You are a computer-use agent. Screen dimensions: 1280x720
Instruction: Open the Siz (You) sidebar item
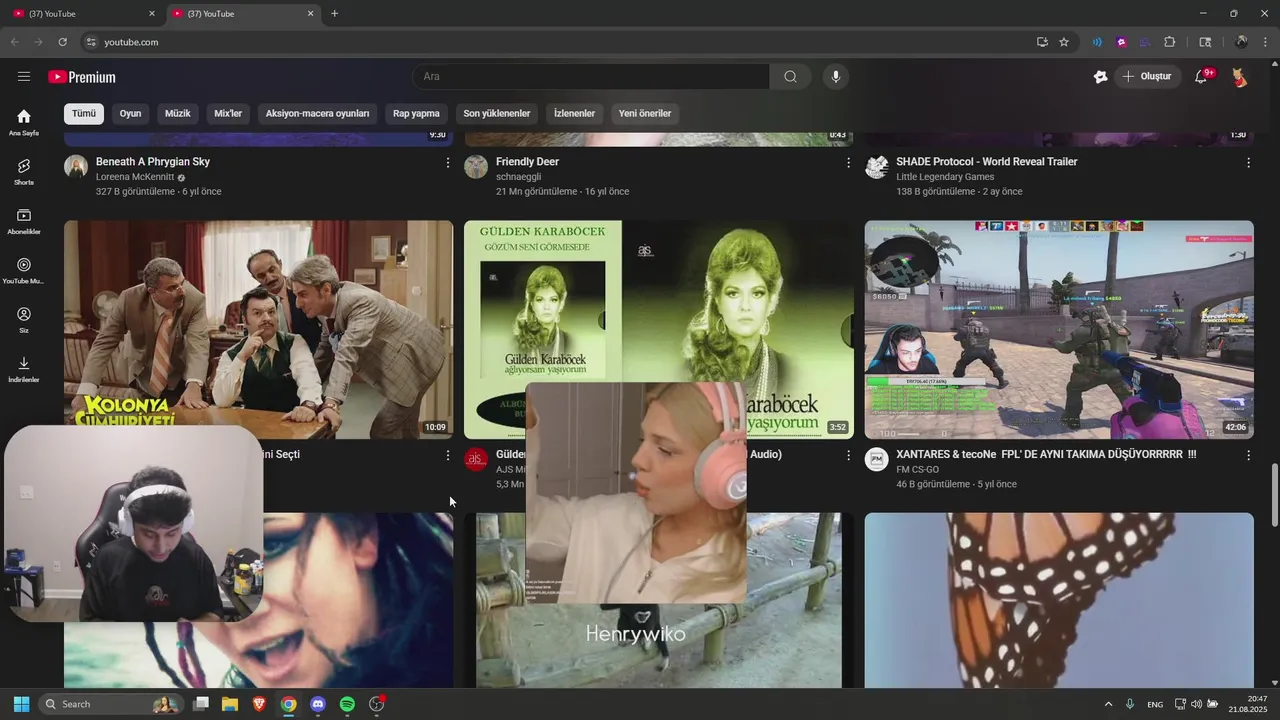pyautogui.click(x=24, y=320)
